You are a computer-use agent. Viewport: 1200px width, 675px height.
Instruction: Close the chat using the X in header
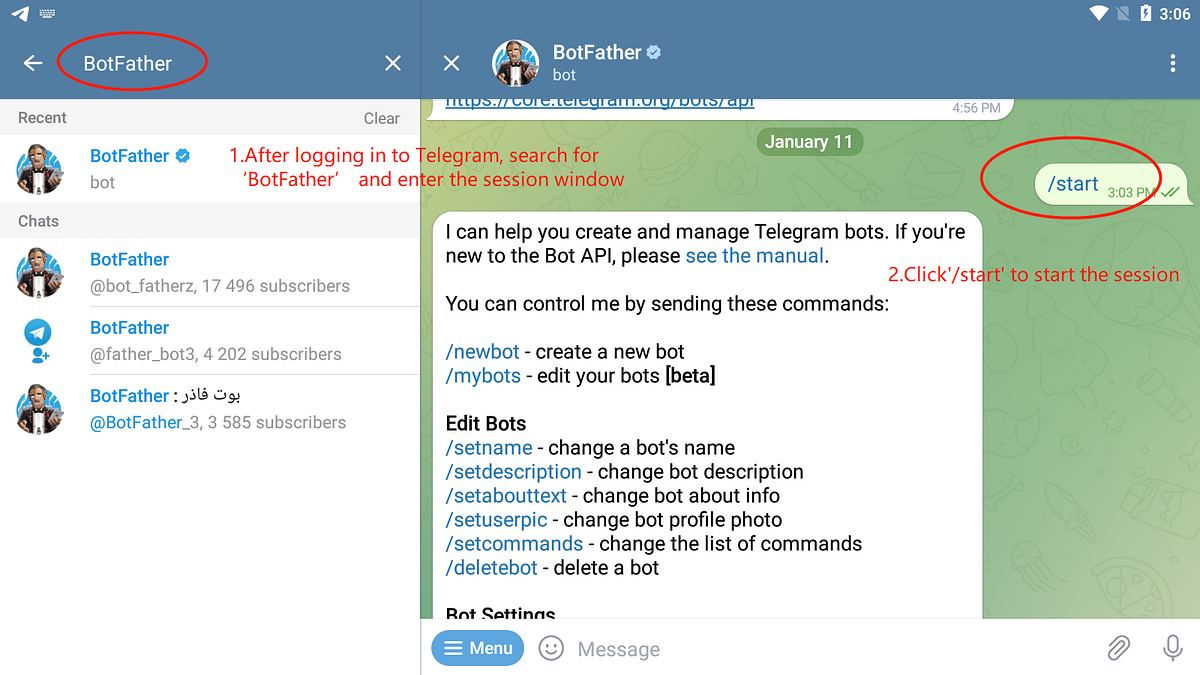450,62
